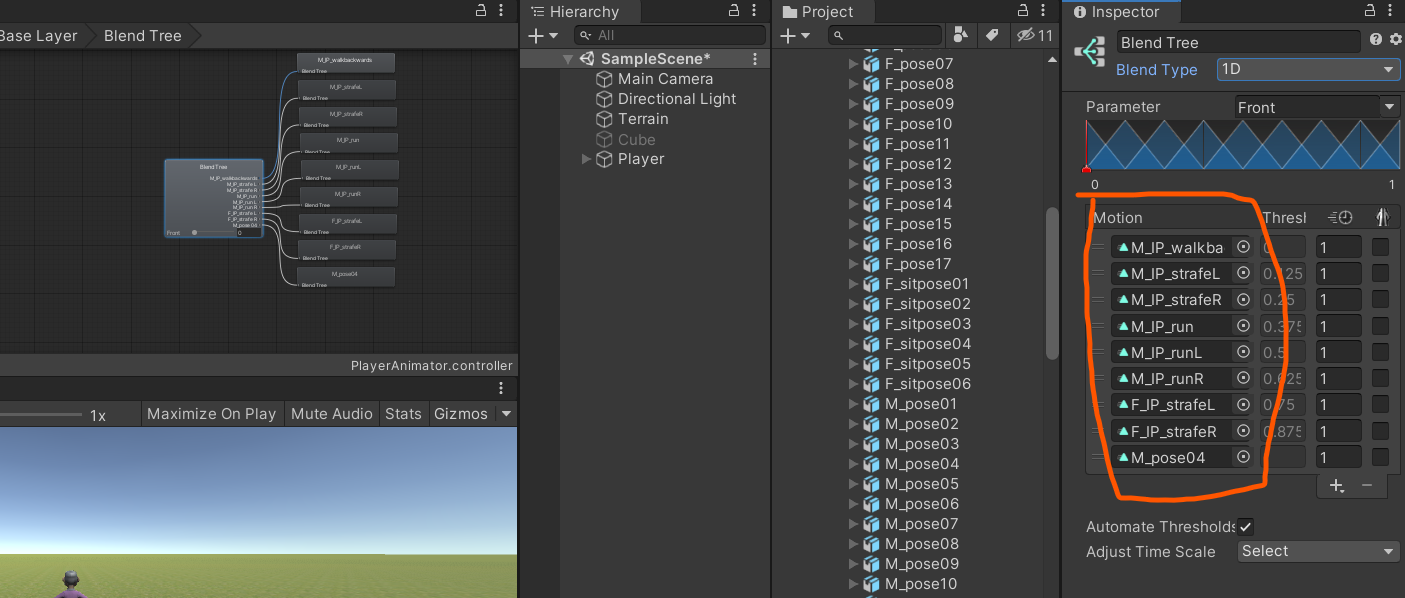The image size is (1405, 598).
Task: Enable mirror for M_IP_strafeL motion
Action: pos(1380,273)
